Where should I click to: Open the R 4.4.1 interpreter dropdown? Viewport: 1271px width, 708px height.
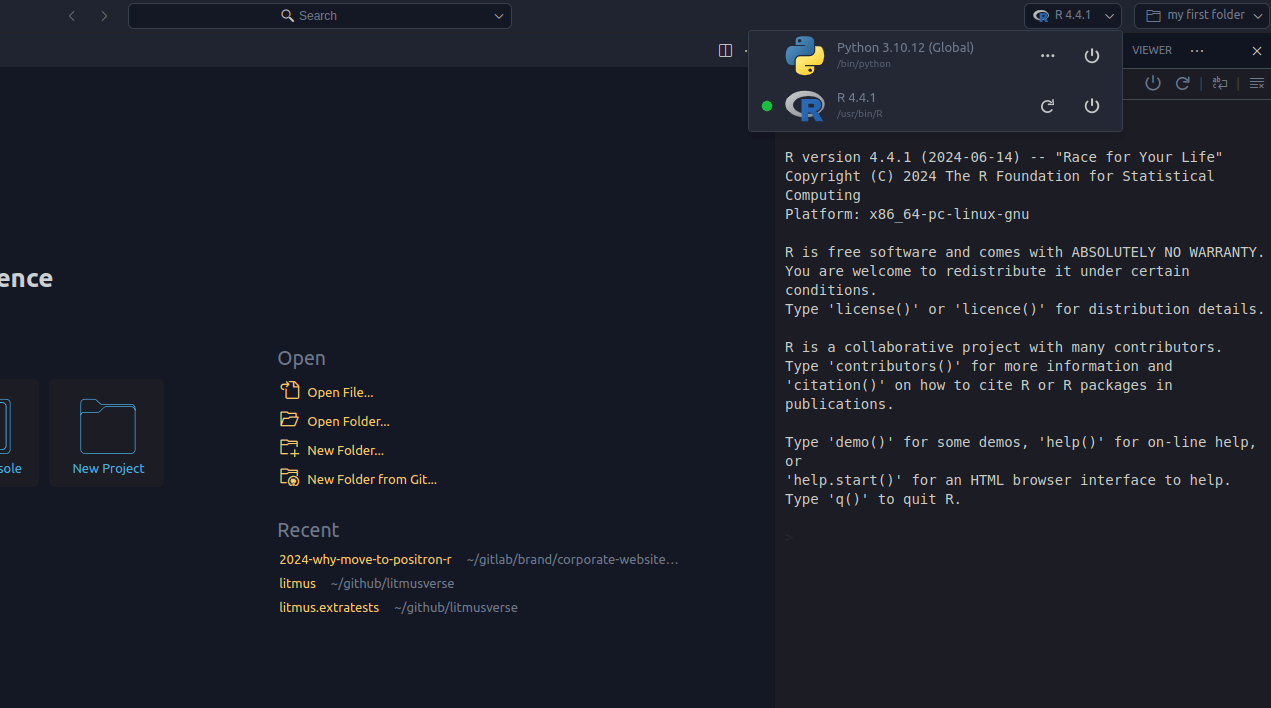(1072, 14)
